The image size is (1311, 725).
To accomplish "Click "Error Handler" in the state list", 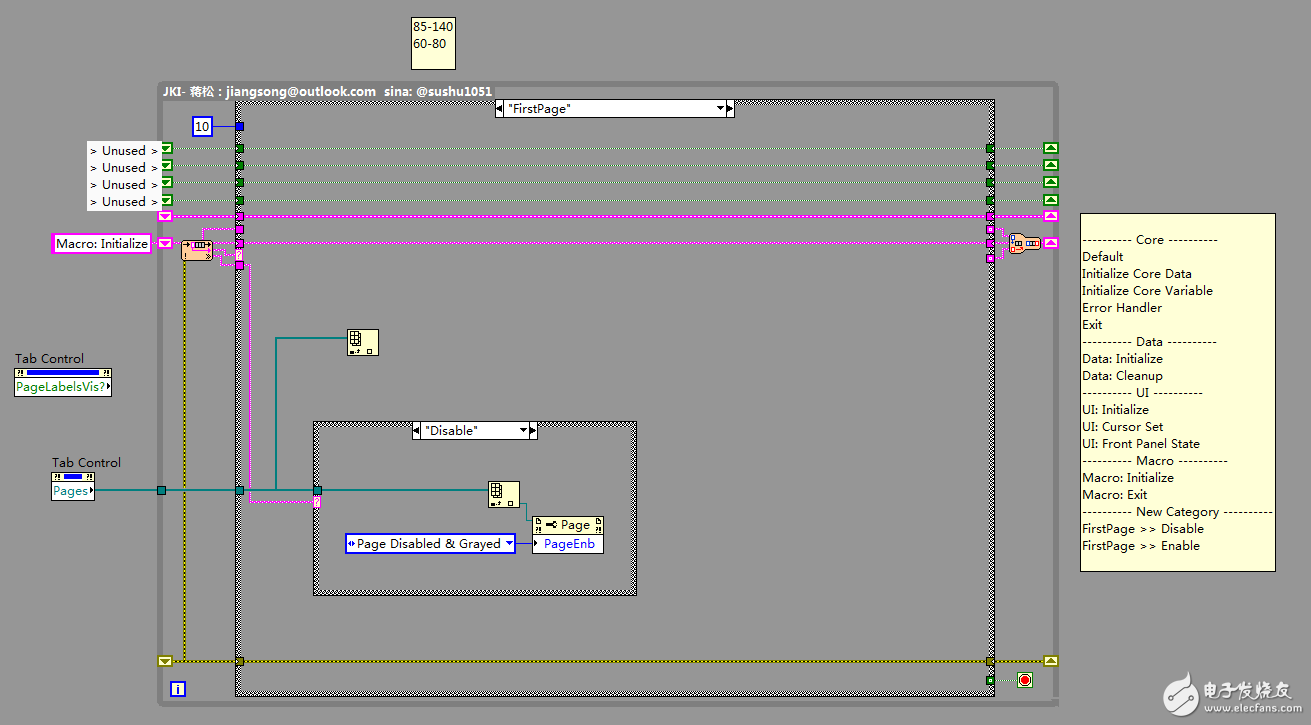I will [1122, 308].
